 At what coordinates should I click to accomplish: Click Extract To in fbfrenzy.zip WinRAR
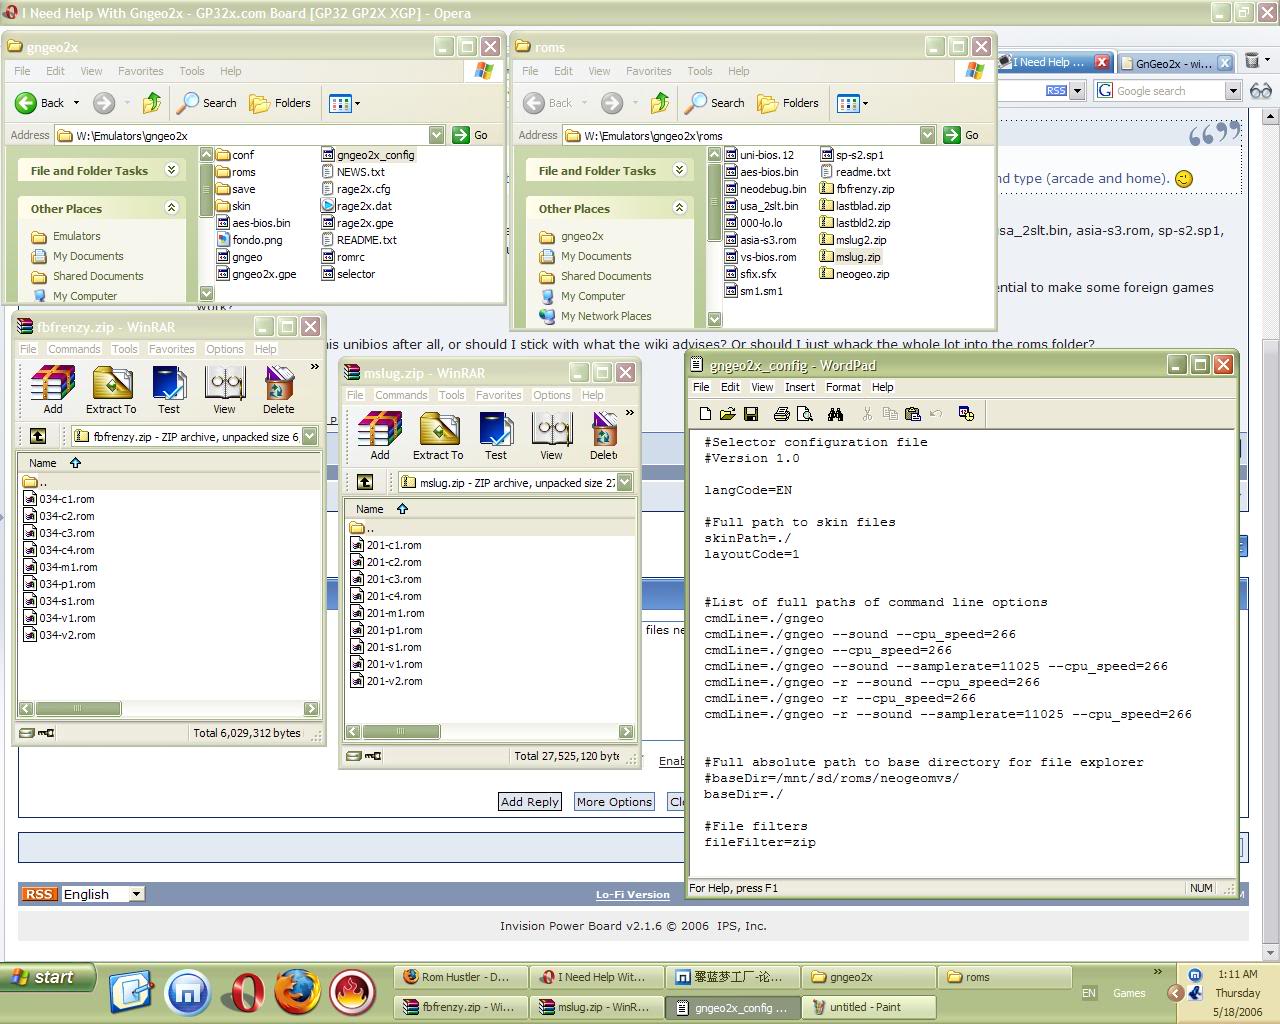pos(111,389)
